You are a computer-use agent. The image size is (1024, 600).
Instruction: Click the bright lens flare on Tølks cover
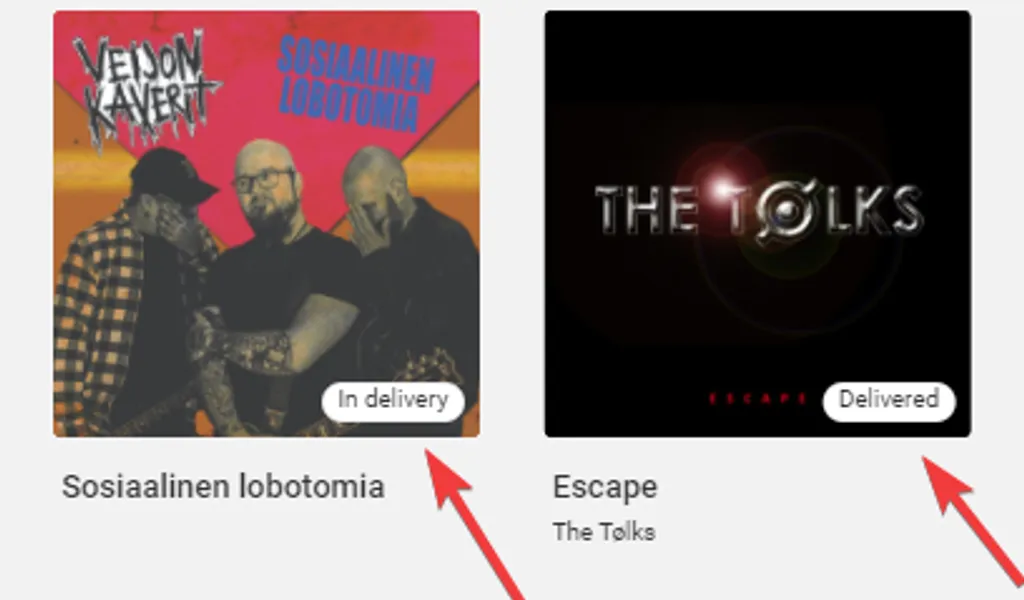click(x=722, y=189)
